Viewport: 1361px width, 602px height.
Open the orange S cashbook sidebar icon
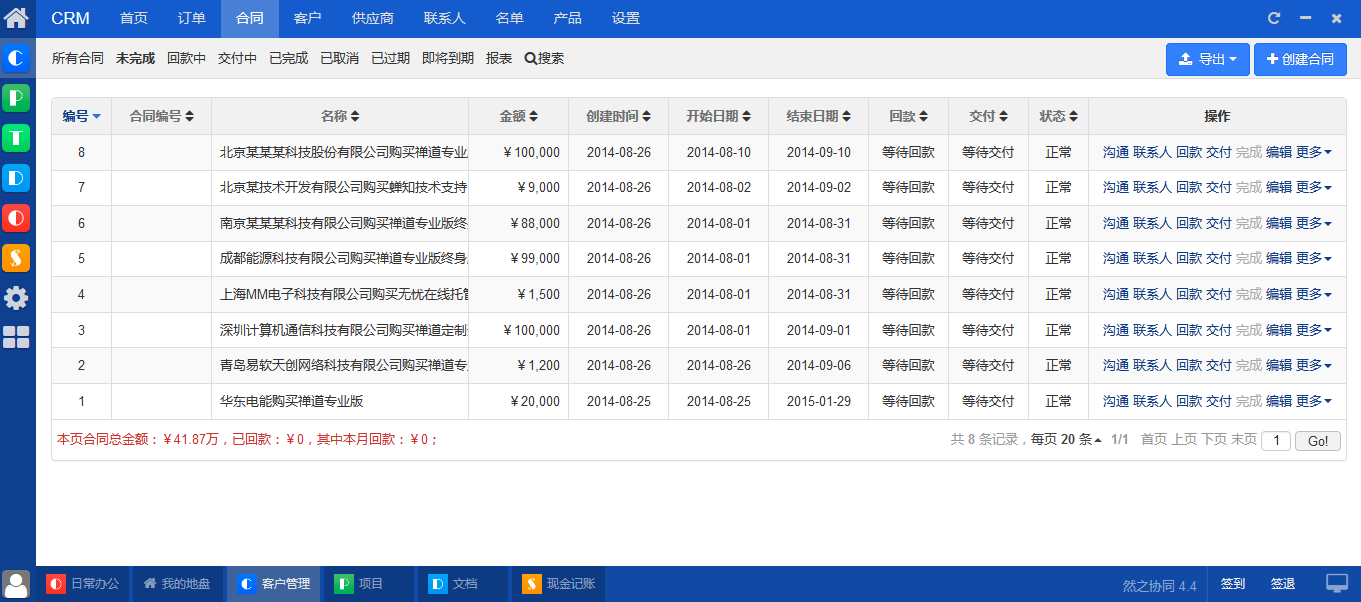coord(16,258)
